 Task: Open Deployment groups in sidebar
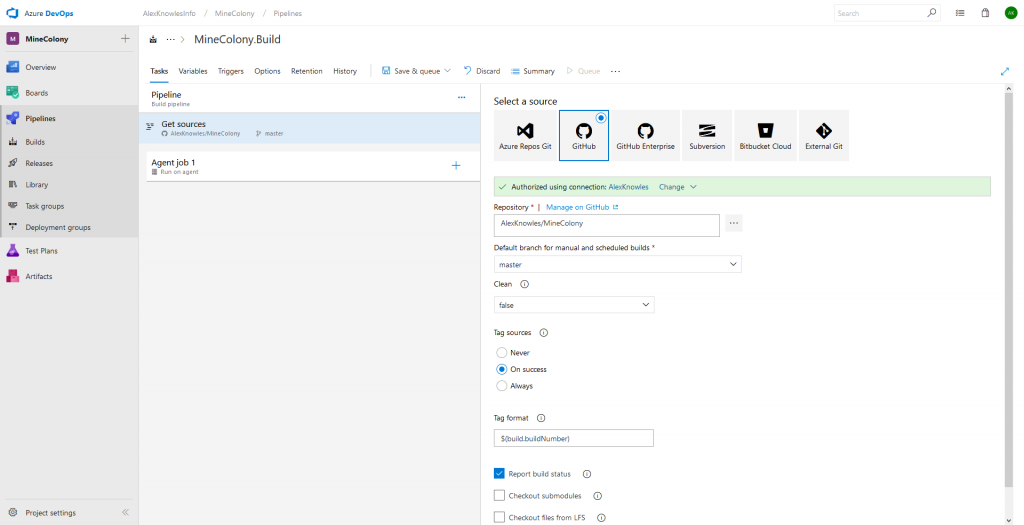[57, 228]
